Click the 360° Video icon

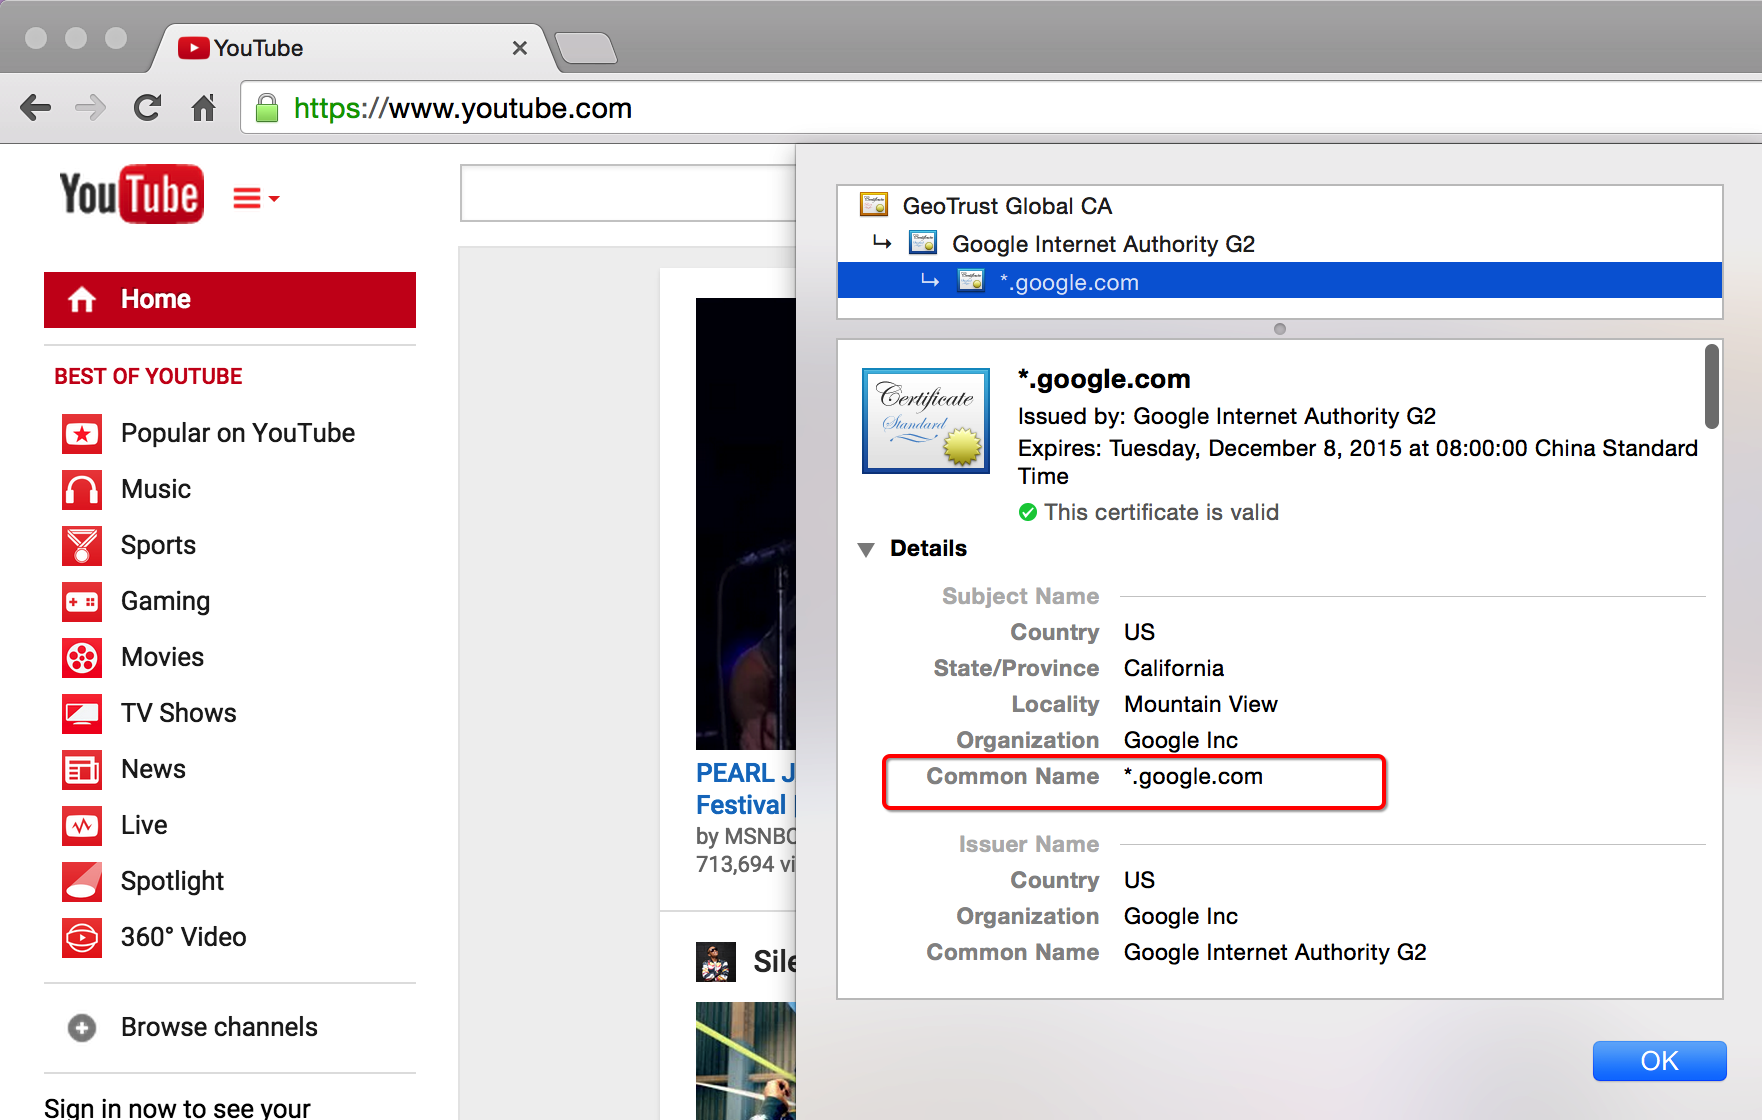tap(82, 938)
